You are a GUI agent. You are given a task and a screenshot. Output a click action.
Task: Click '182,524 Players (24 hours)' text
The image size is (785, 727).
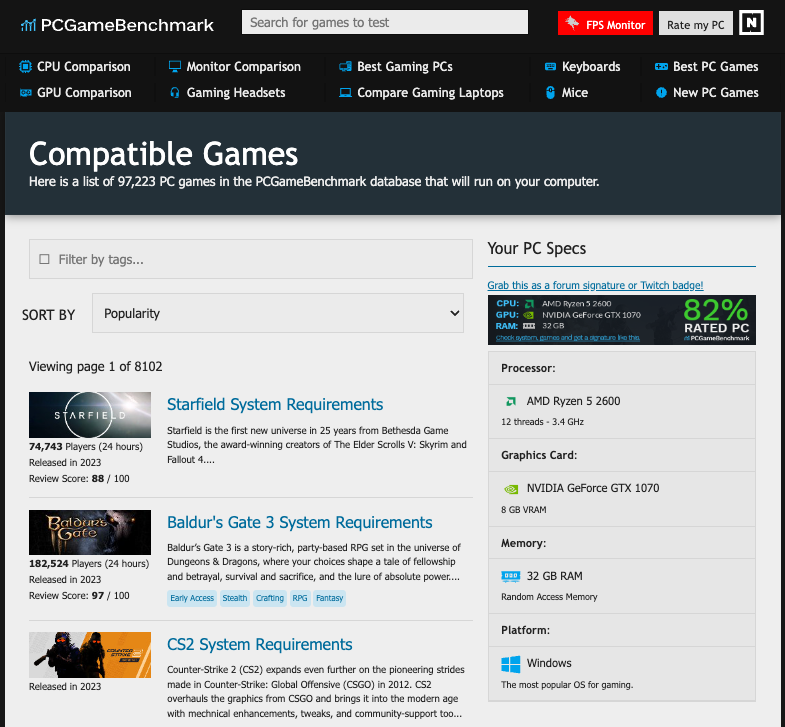[89, 564]
